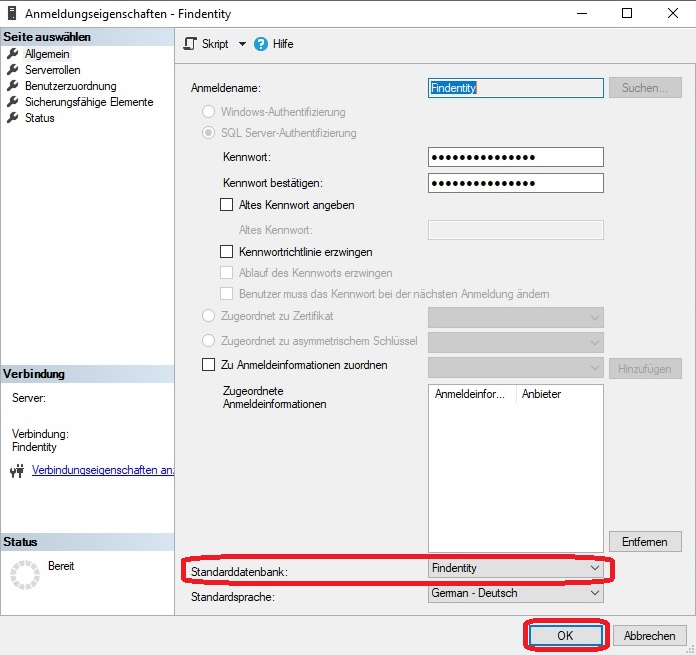Click the wrench icon beside Allgemein
The width and height of the screenshot is (696, 655).
12,54
